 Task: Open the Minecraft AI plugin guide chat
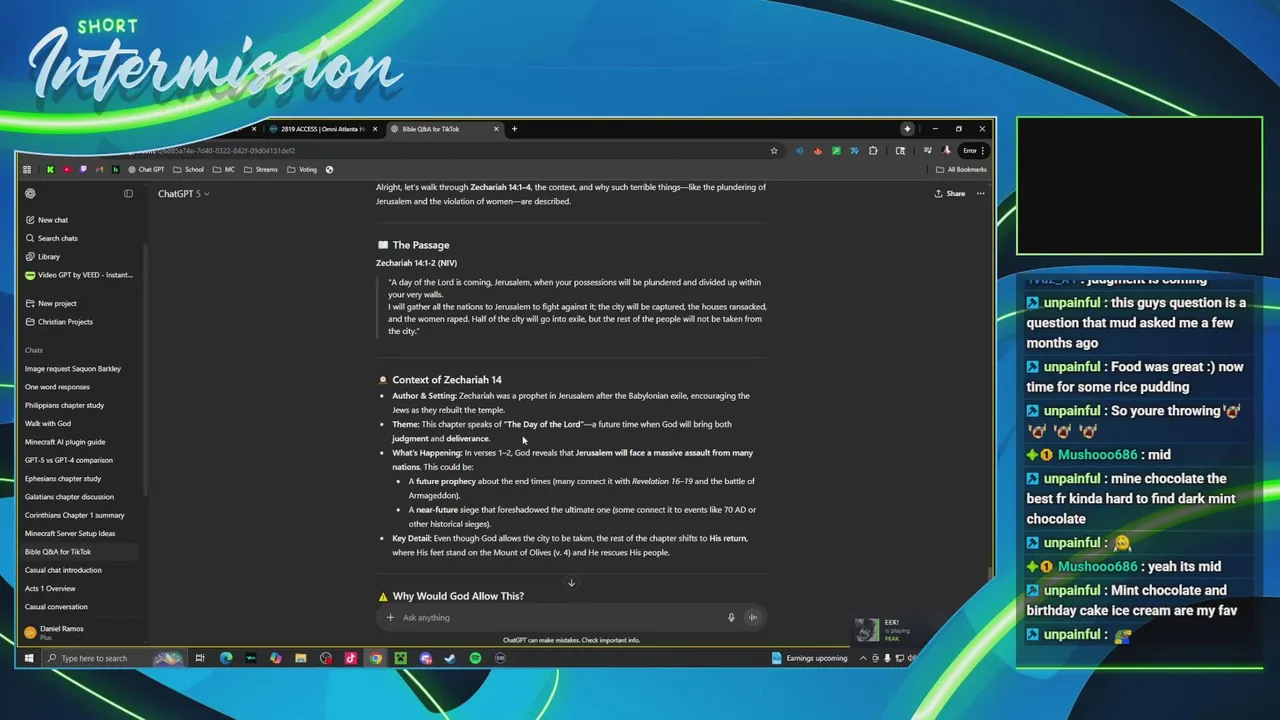tap(65, 442)
